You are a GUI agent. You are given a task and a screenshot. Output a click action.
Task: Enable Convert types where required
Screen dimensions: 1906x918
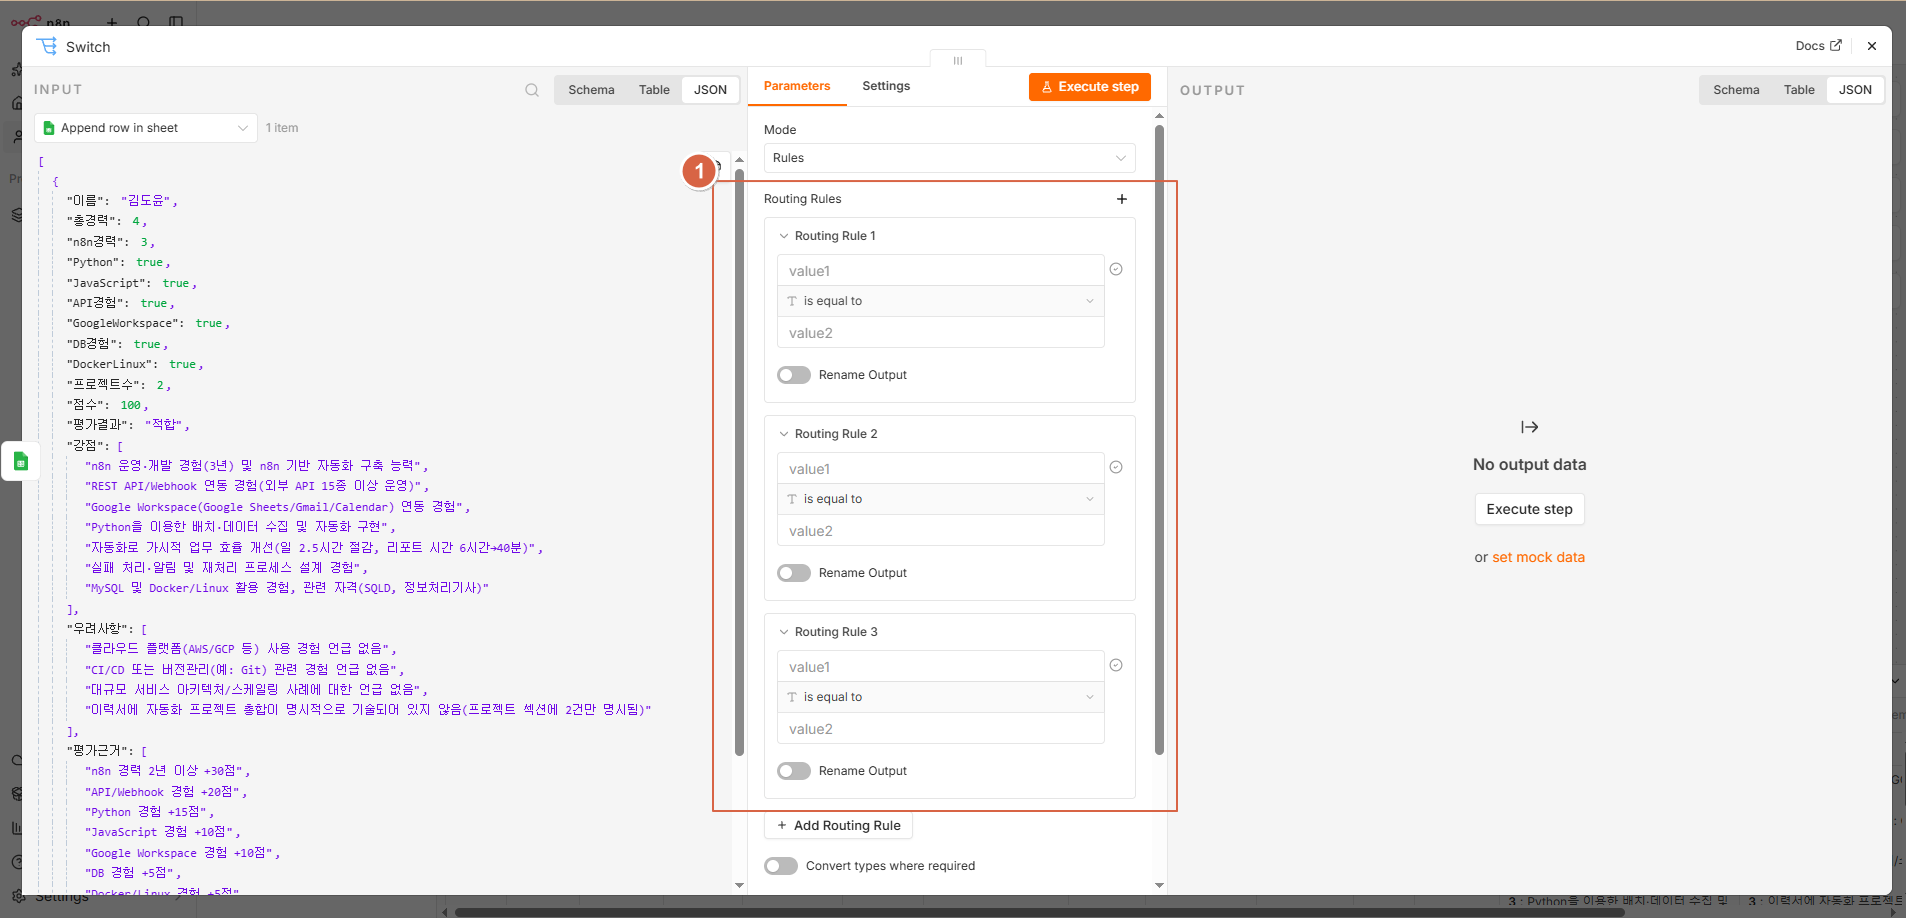[x=781, y=866]
